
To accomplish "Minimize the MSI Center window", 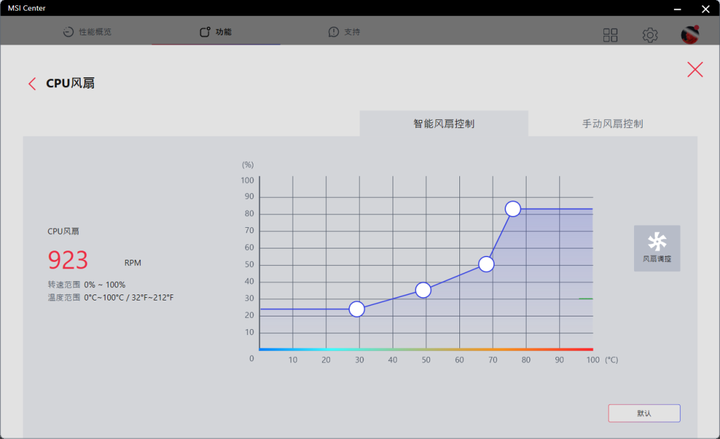I will pyautogui.click(x=677, y=9).
